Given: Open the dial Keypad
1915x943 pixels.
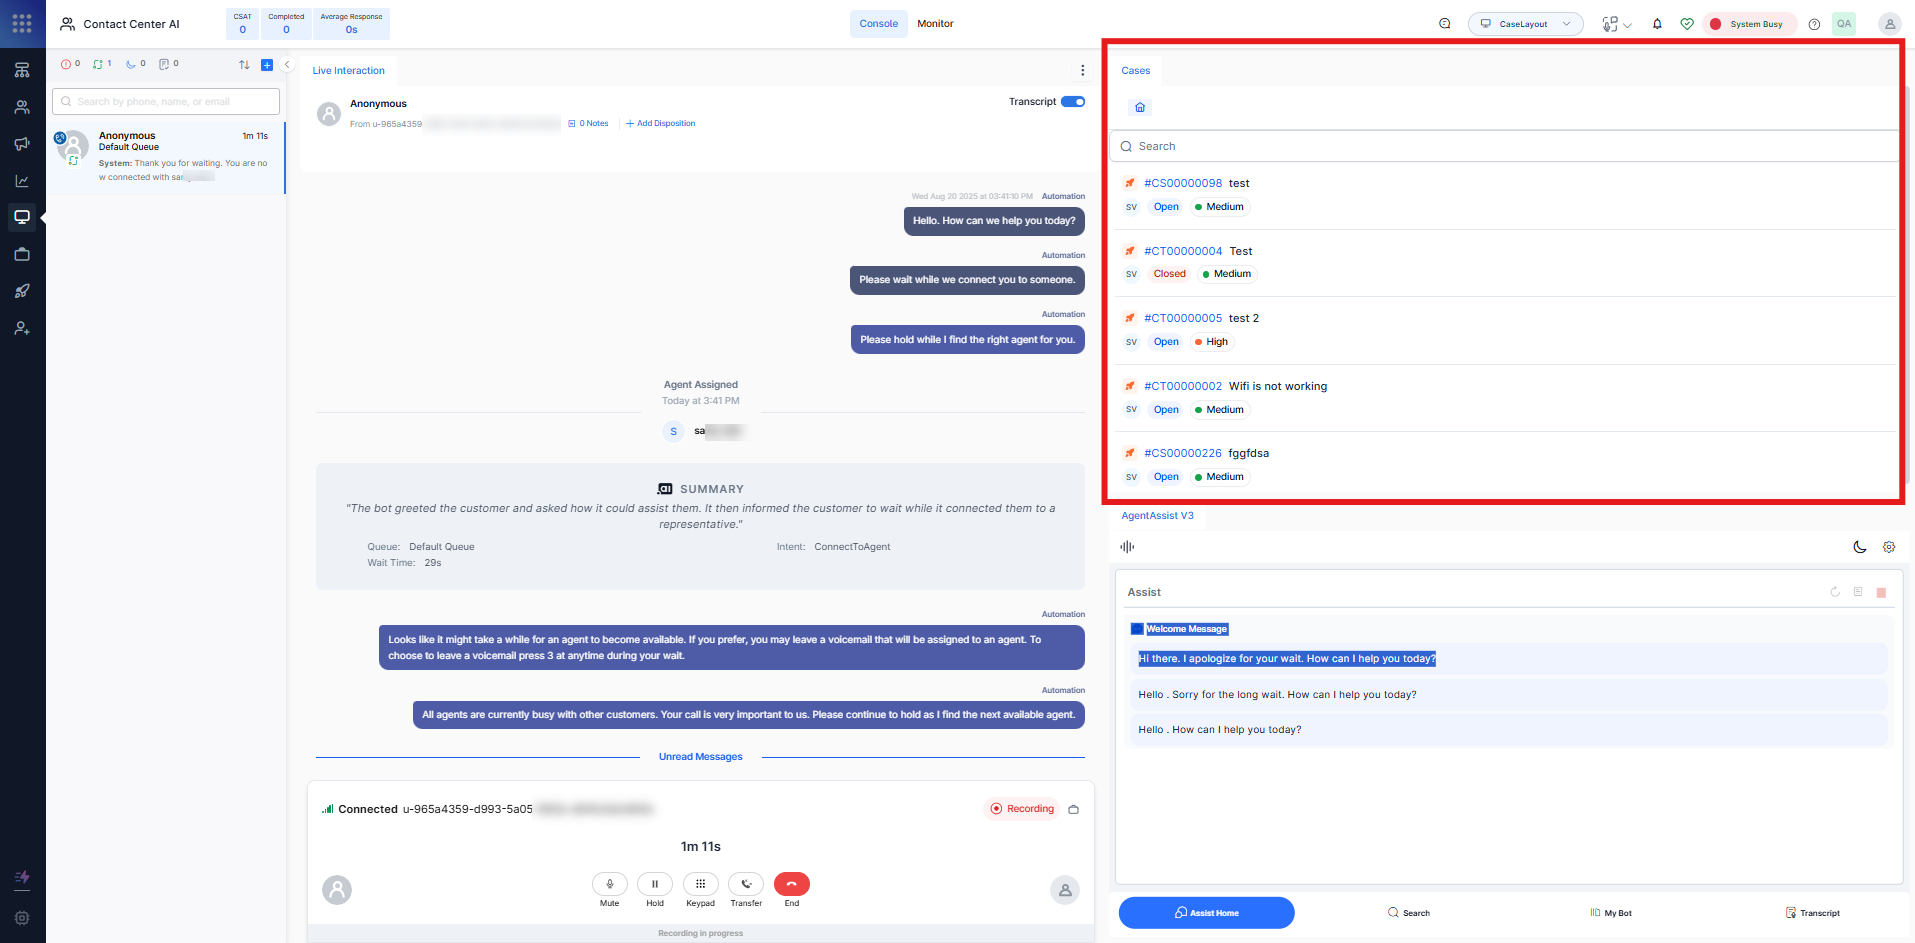Looking at the screenshot, I should pyautogui.click(x=700, y=884).
